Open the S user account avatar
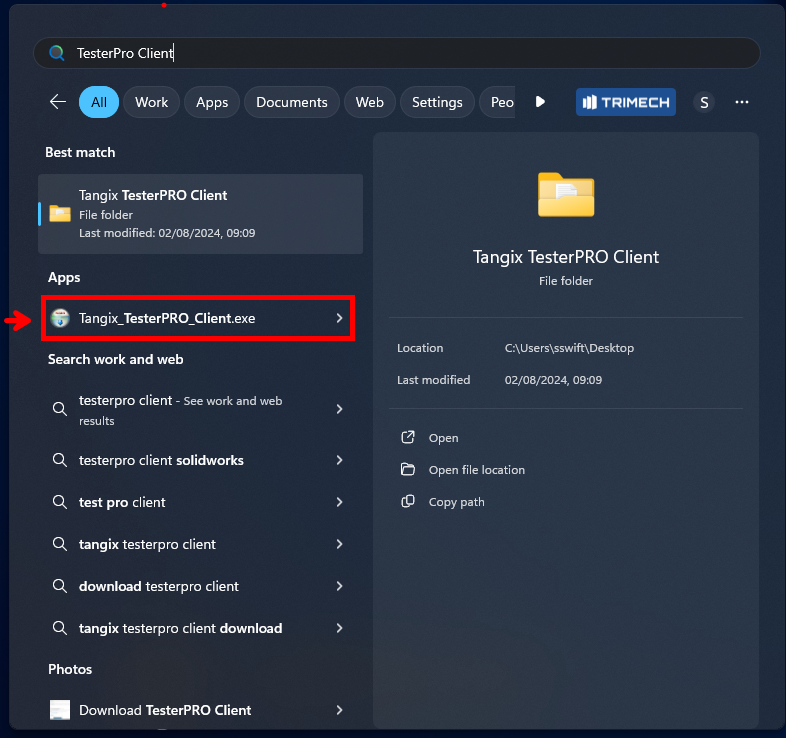The width and height of the screenshot is (786, 738). click(x=704, y=102)
